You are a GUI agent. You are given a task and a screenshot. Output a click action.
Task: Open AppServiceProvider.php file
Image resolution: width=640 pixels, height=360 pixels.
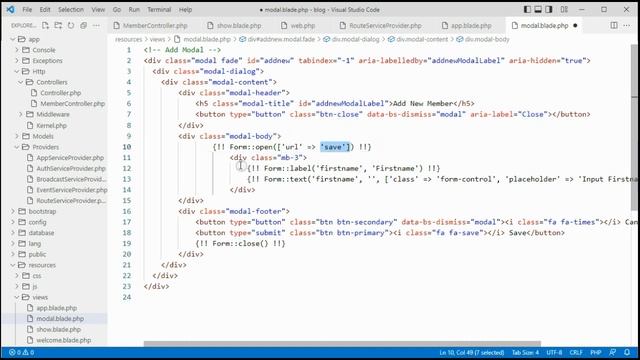pyautogui.click(x=70, y=158)
